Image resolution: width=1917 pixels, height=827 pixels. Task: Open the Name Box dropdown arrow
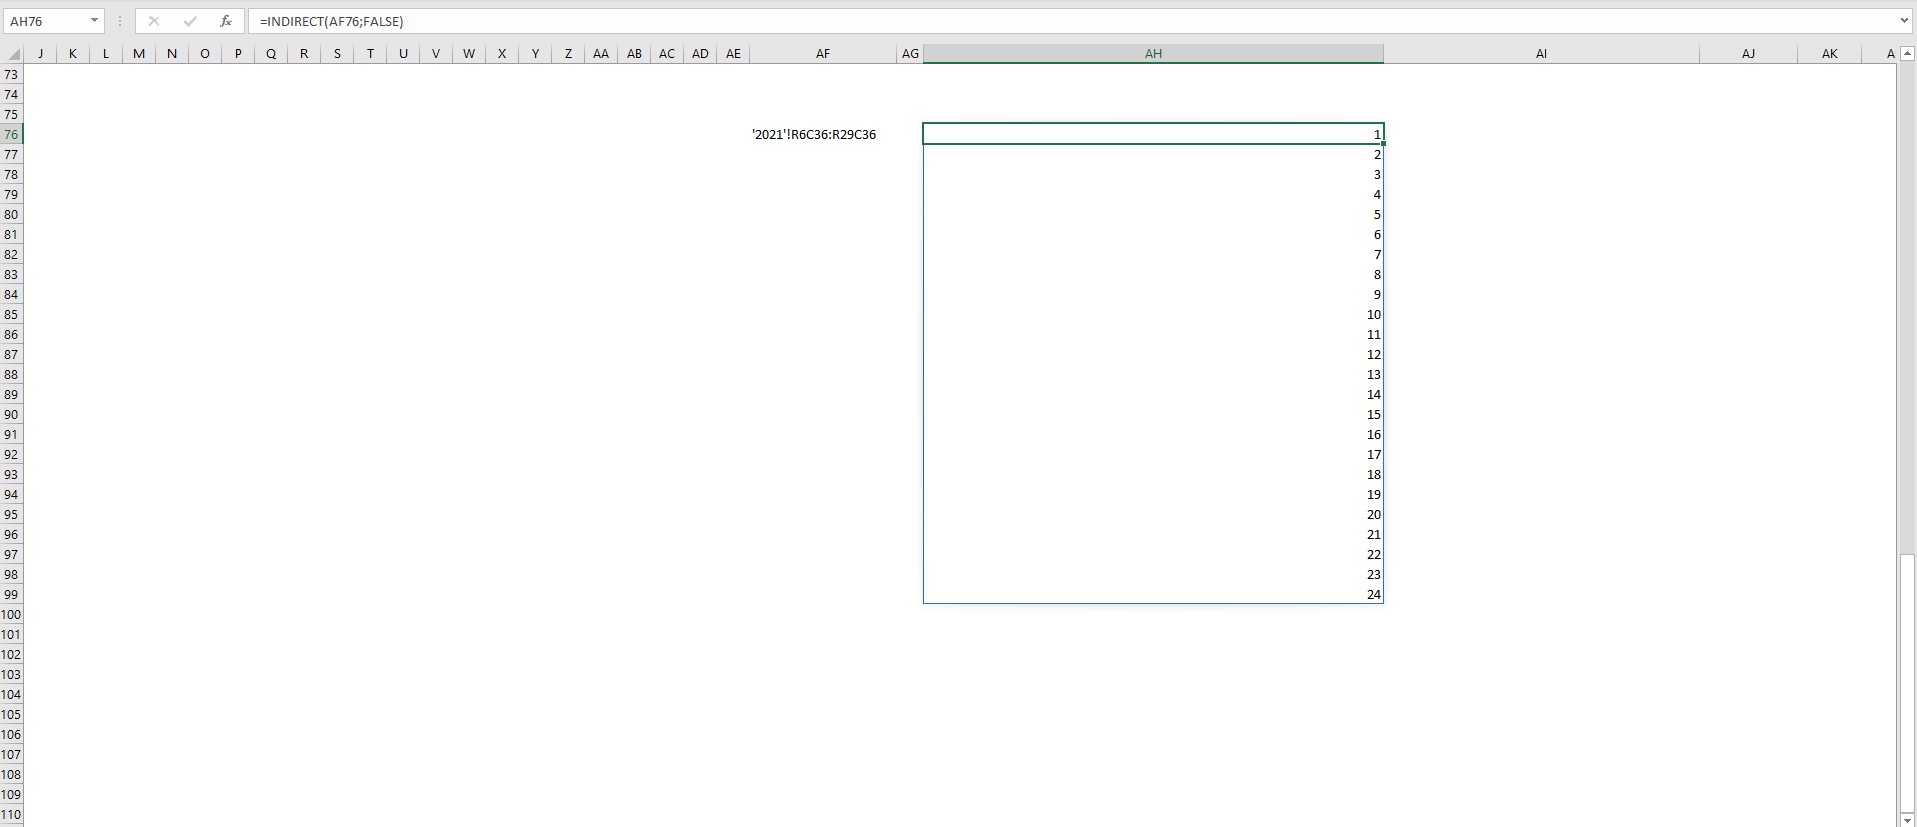tap(94, 21)
